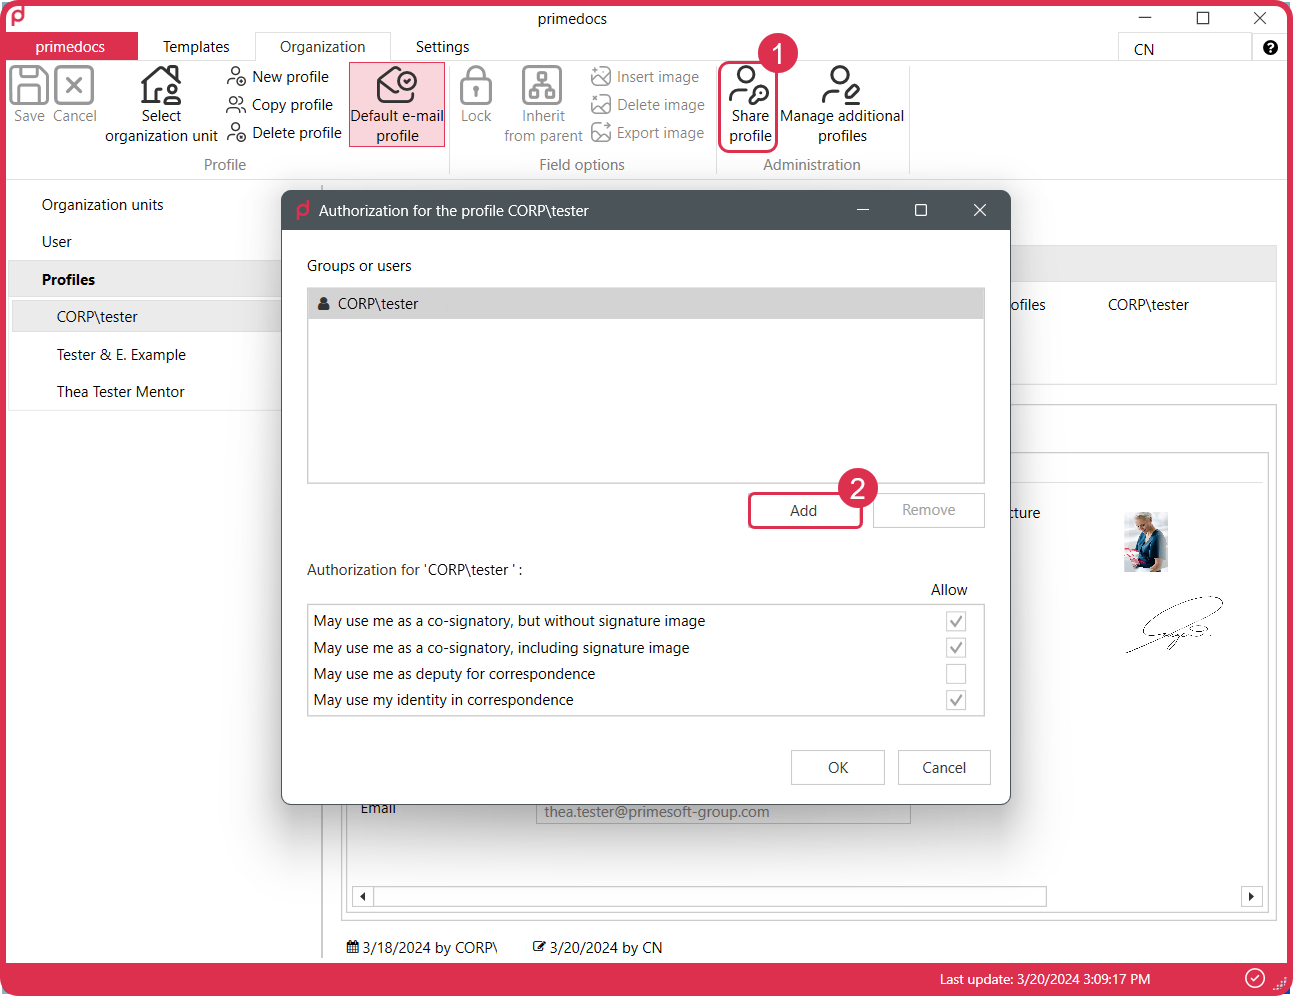Click the signature image thumbnail
Screen dimensions: 1293x996
click(1175, 624)
